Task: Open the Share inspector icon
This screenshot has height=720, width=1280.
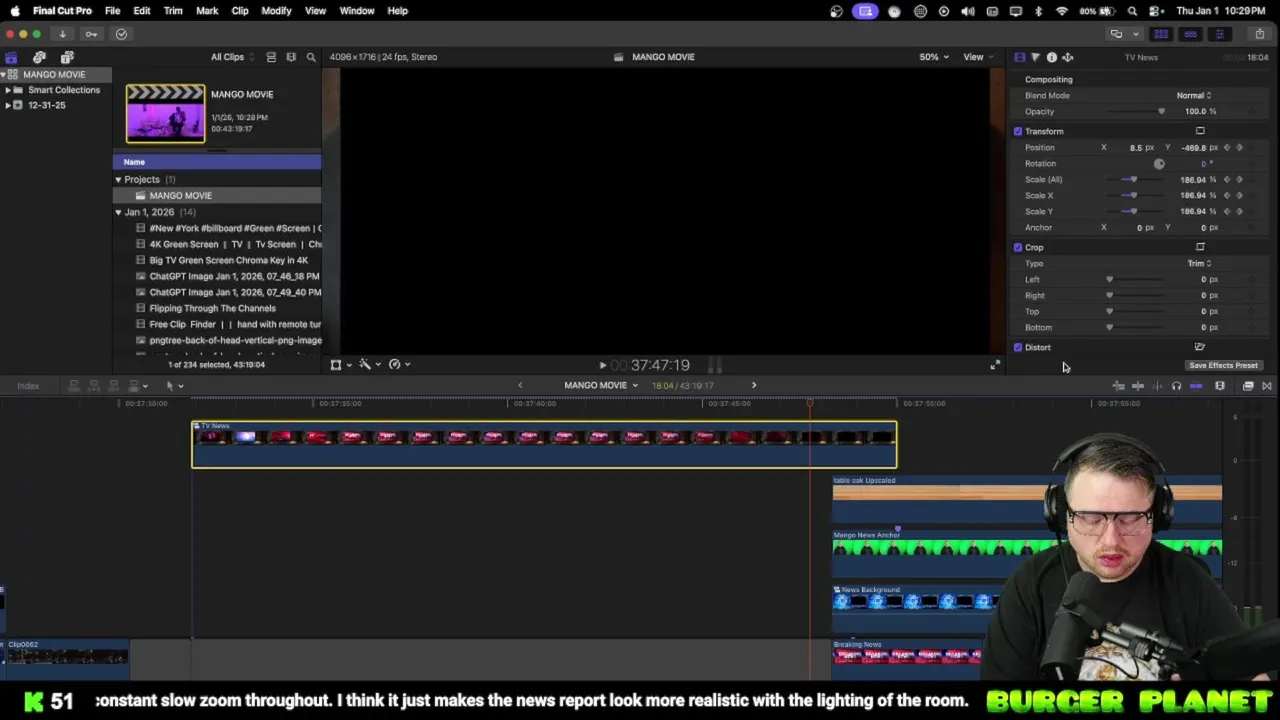Action: tap(1067, 57)
